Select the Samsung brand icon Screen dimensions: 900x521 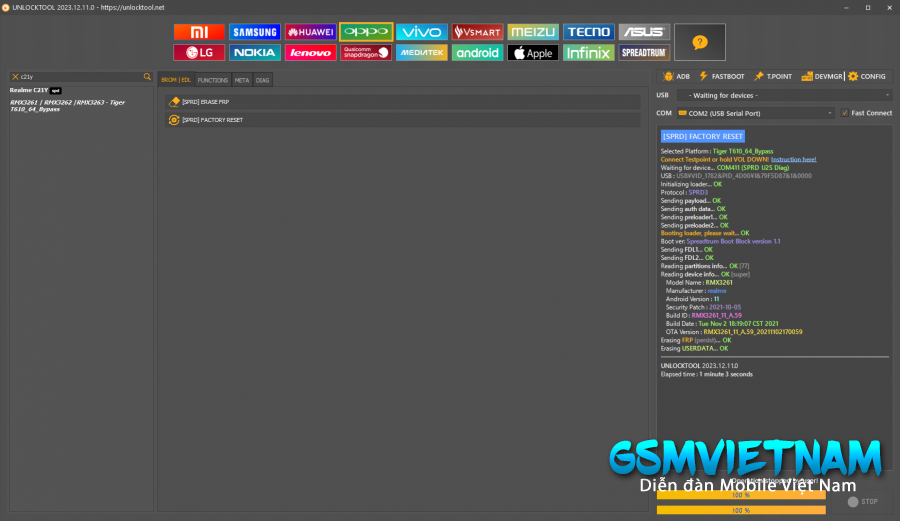[254, 32]
